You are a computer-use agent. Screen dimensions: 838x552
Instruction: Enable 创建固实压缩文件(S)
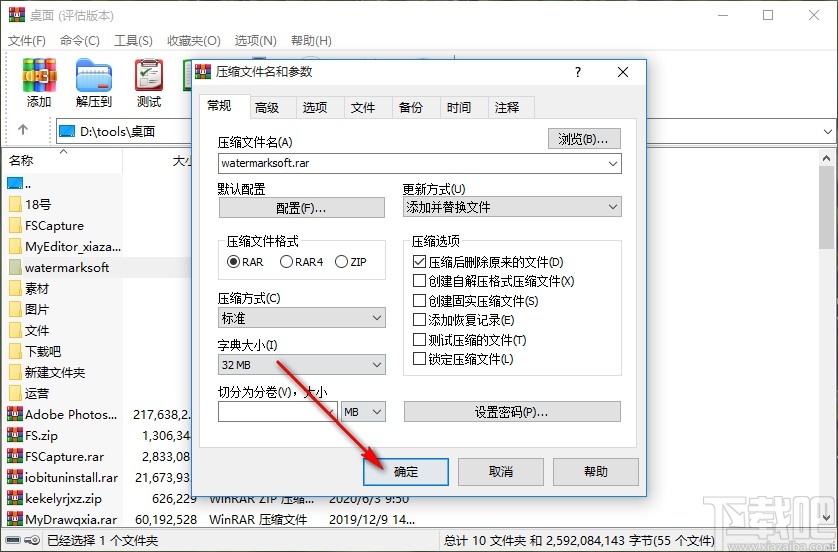pos(476,301)
